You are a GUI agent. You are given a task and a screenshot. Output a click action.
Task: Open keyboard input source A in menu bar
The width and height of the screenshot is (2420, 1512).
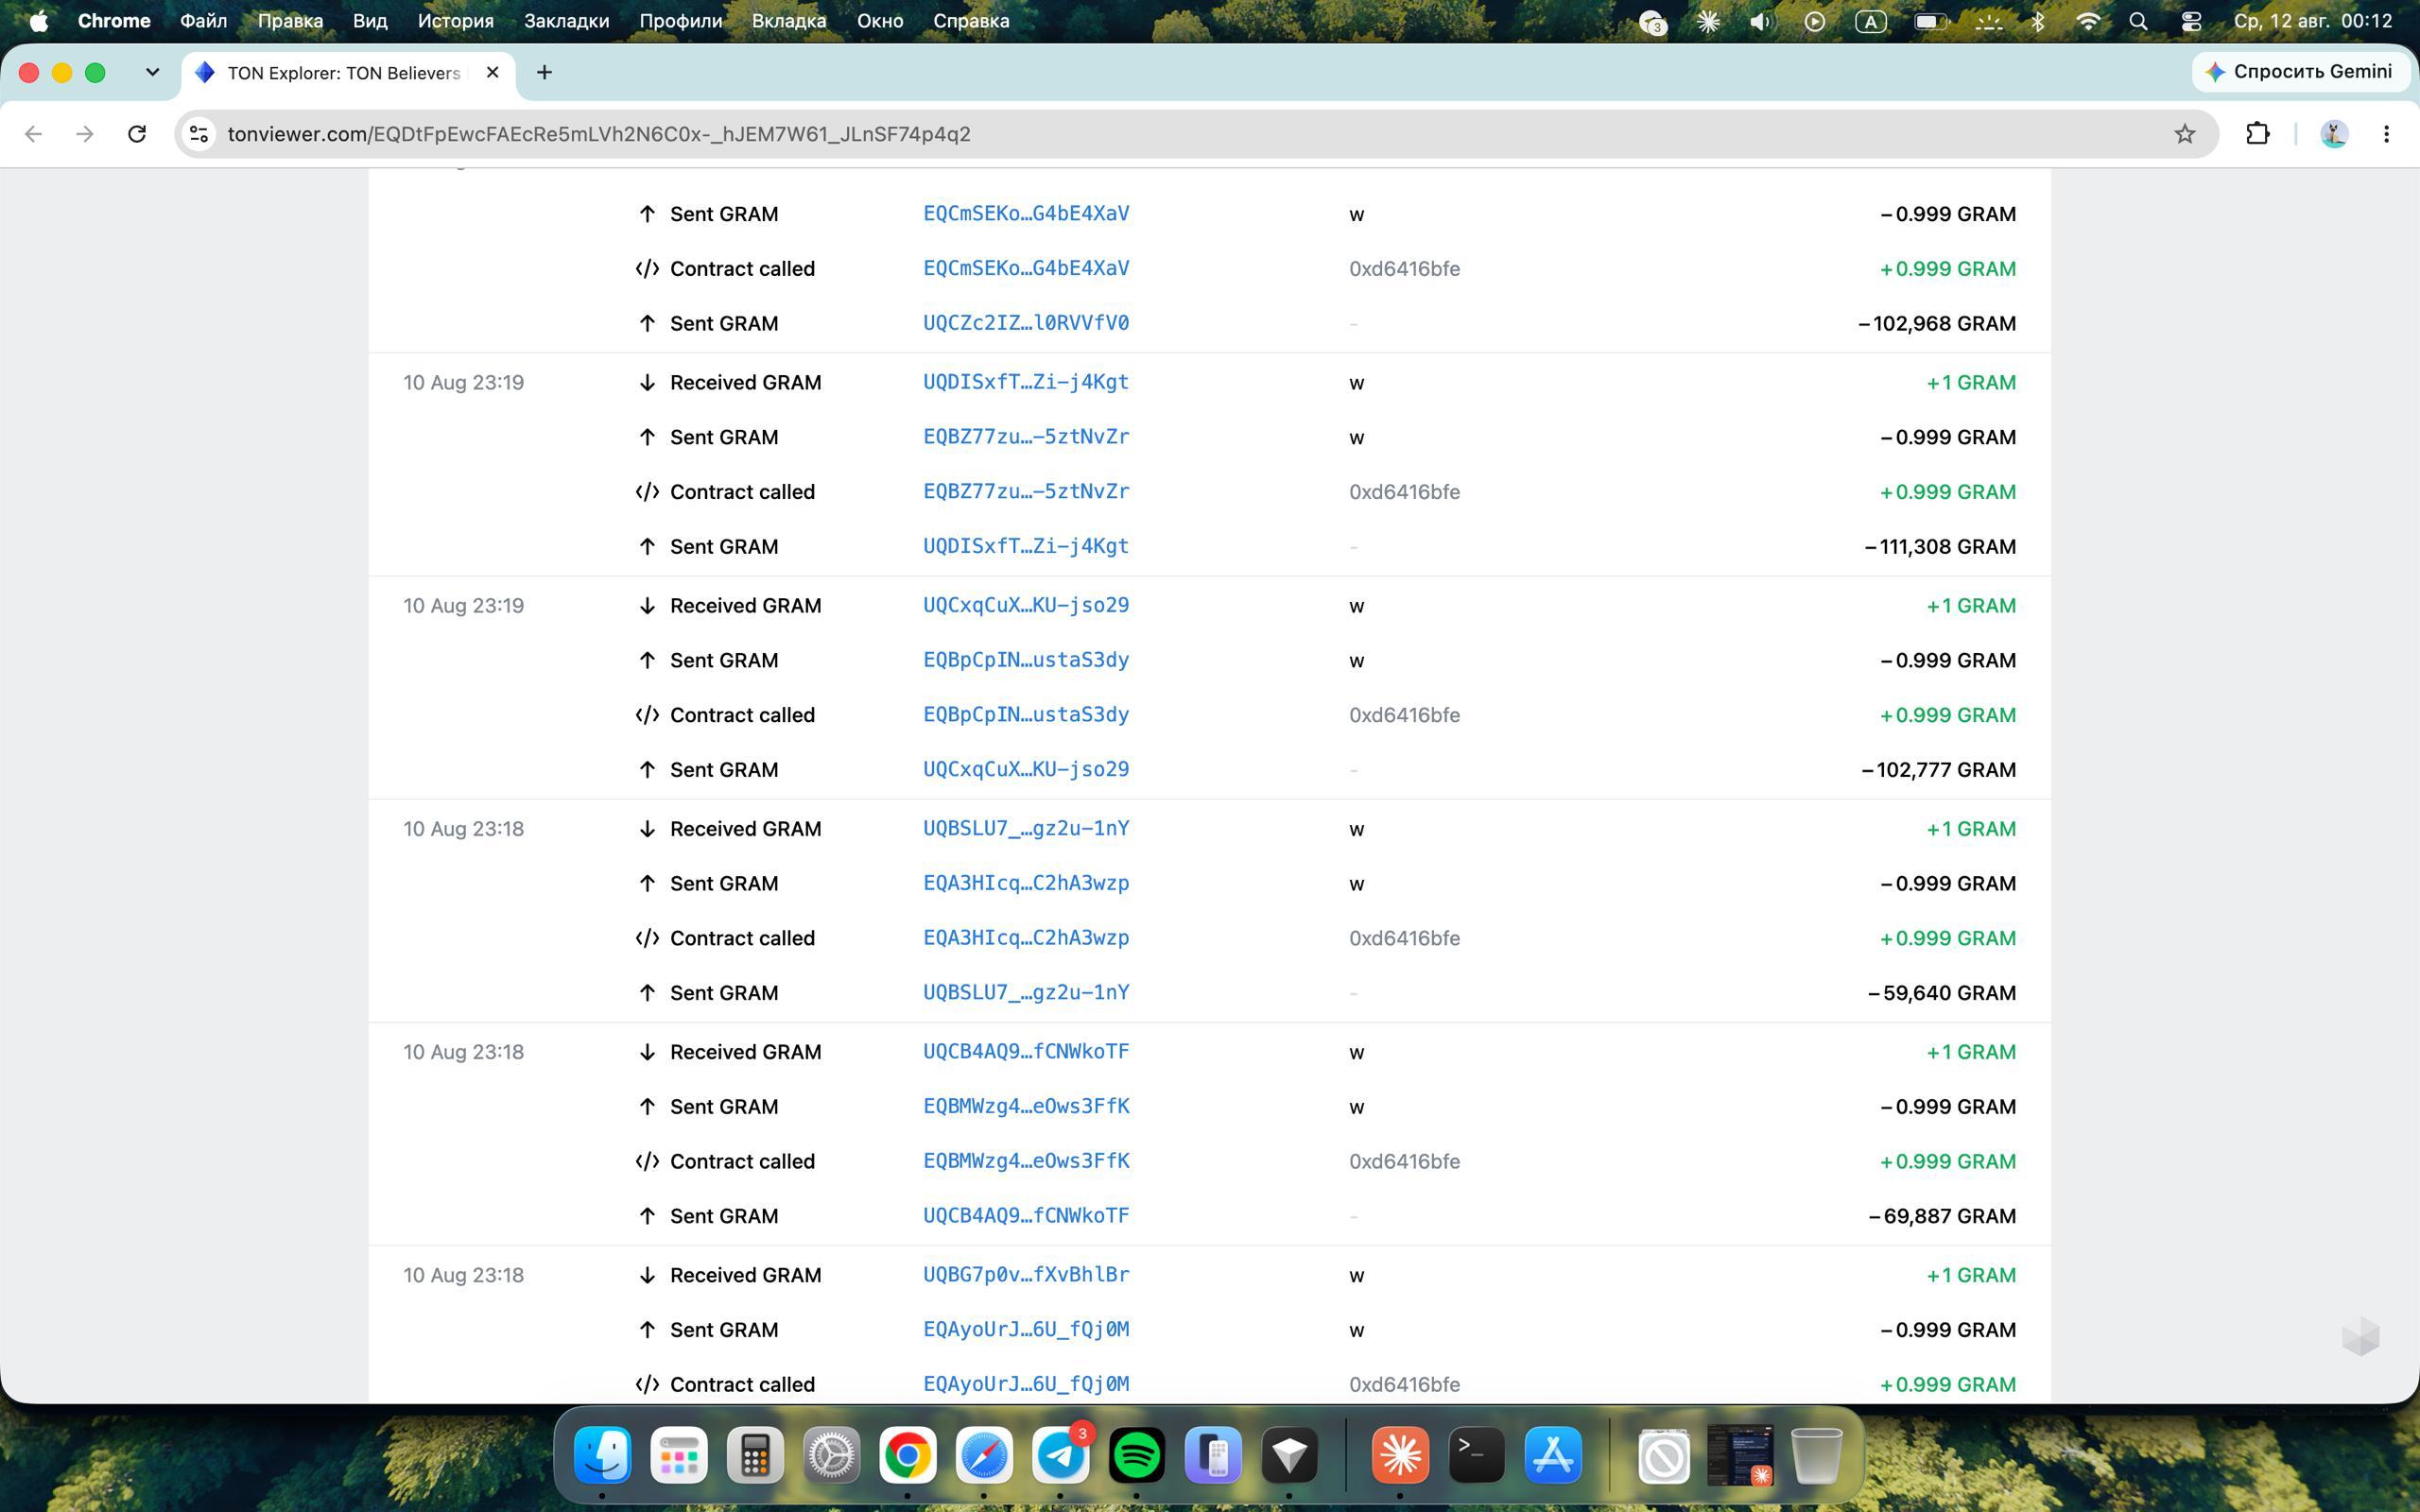click(1870, 21)
